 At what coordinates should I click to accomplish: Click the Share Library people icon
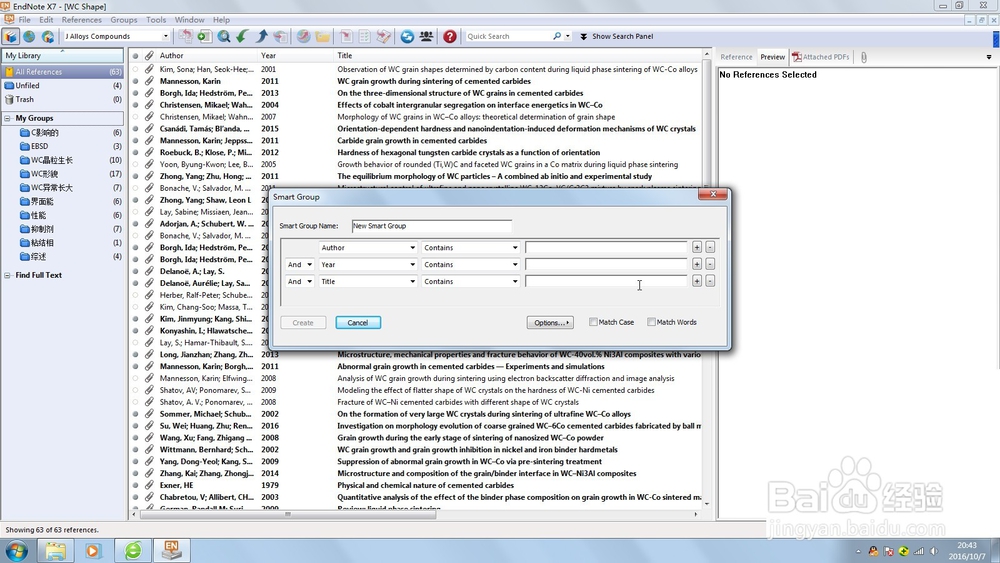pyautogui.click(x=426, y=36)
